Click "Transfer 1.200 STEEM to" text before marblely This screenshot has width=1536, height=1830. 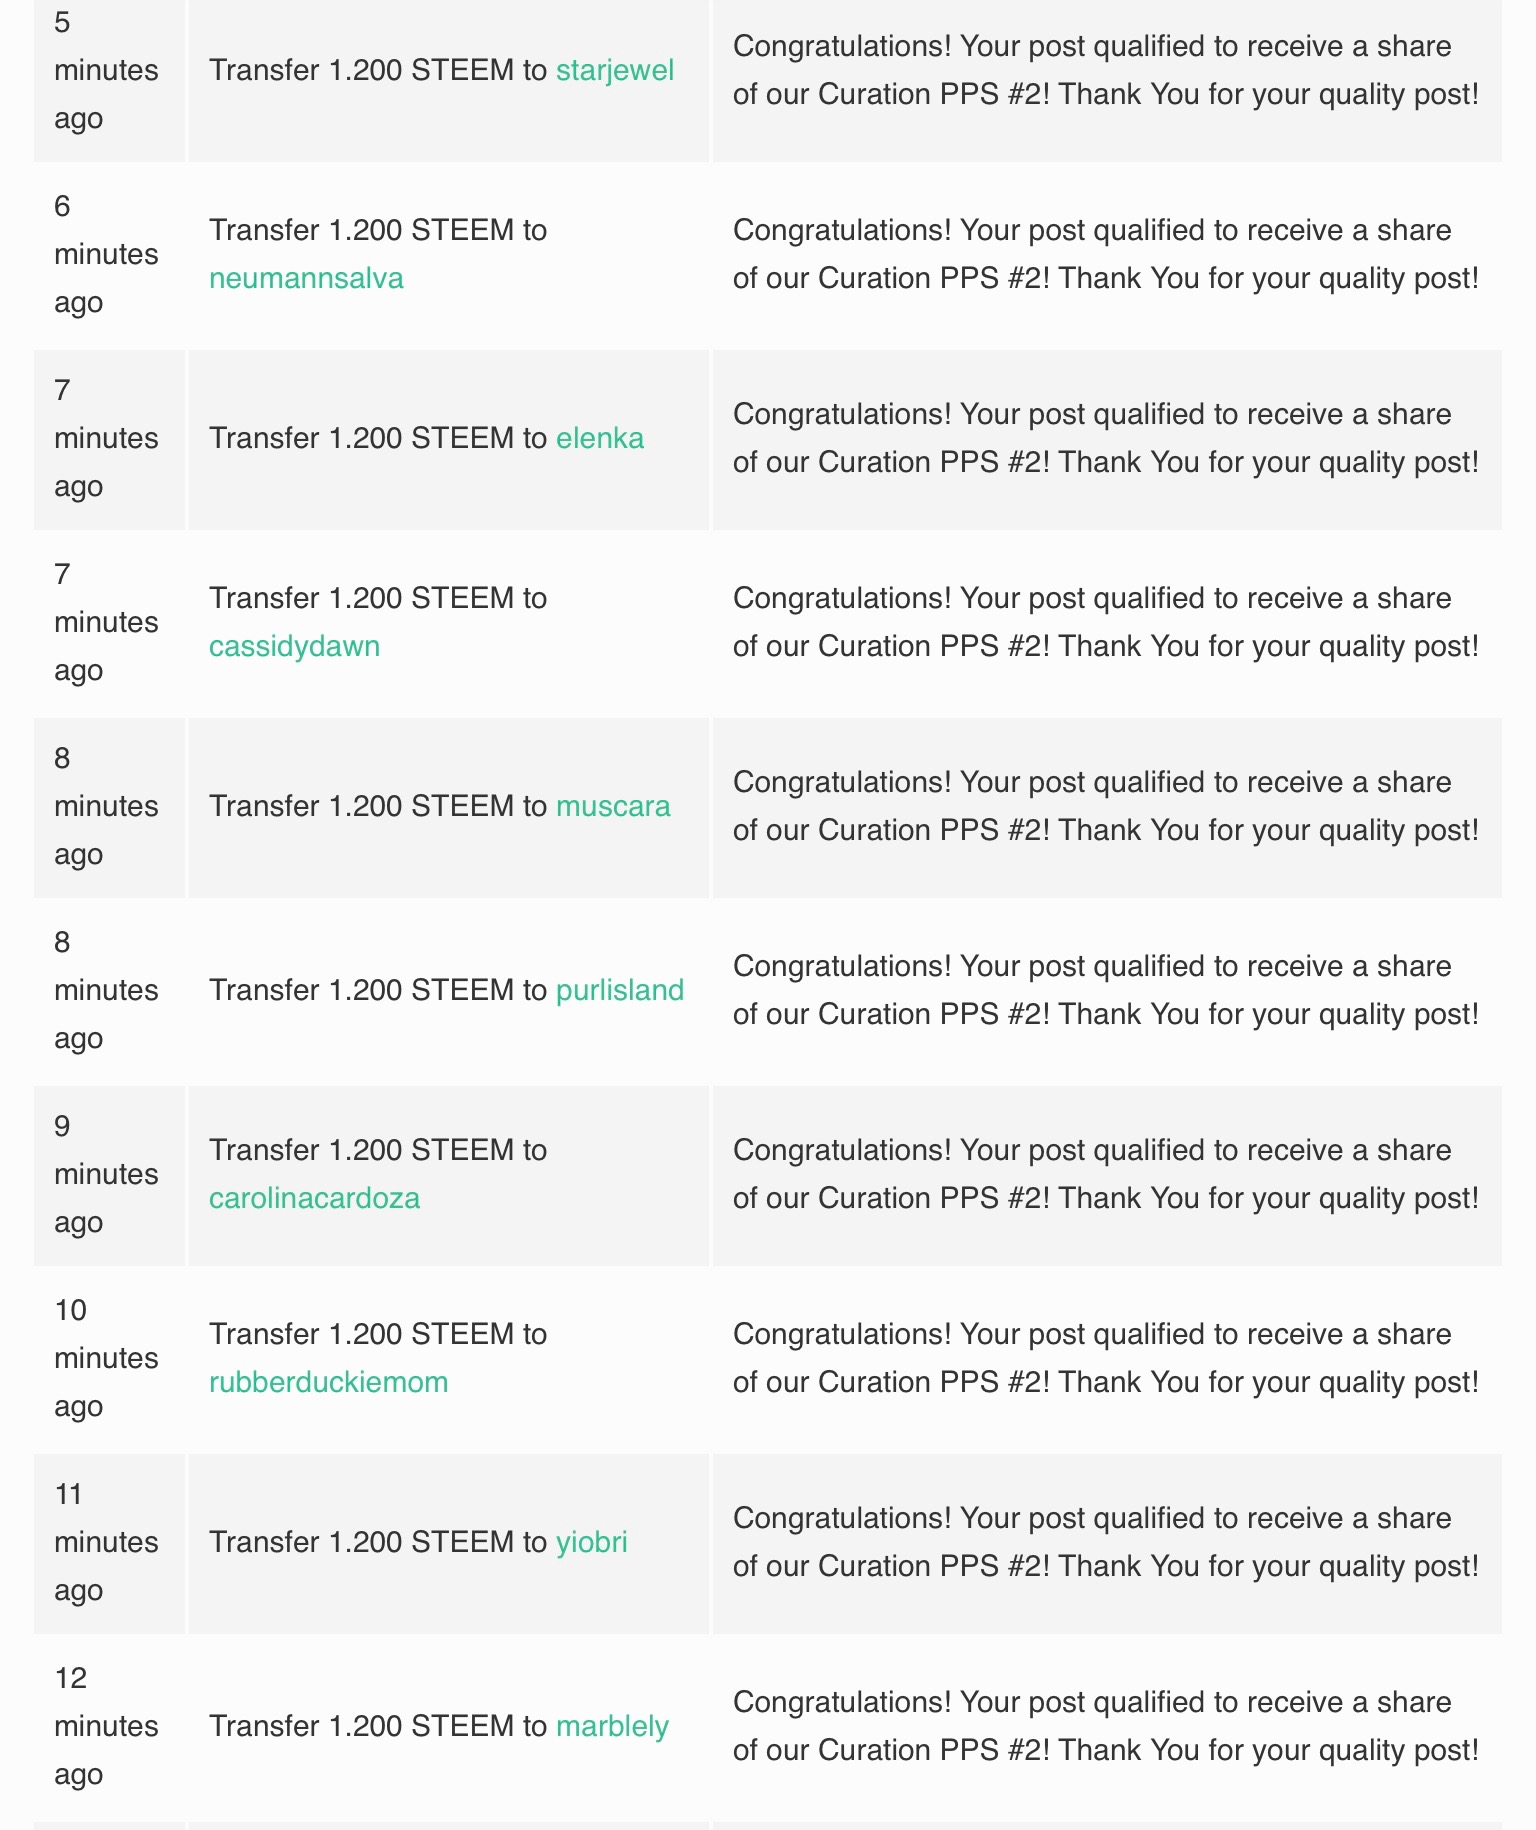tap(377, 1726)
